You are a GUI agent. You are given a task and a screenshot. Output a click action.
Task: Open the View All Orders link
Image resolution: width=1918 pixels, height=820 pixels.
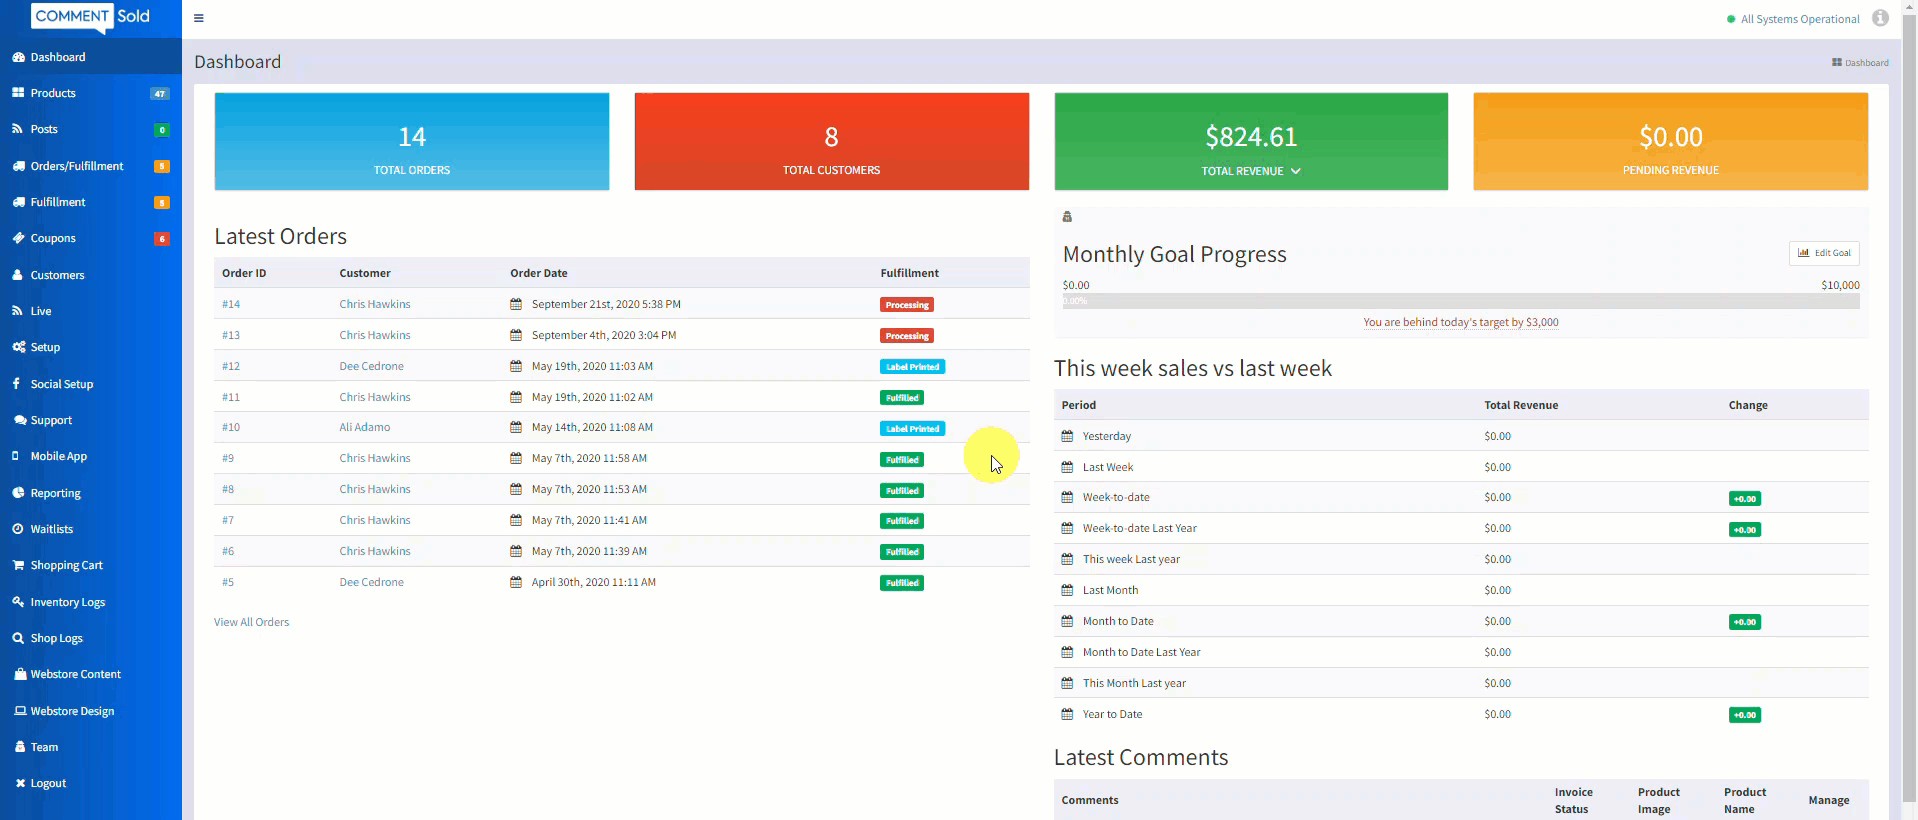click(x=252, y=622)
